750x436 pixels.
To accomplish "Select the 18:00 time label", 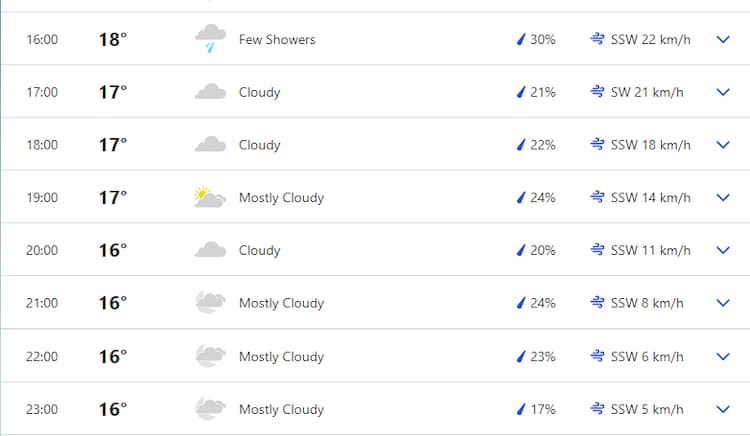I will pos(42,145).
